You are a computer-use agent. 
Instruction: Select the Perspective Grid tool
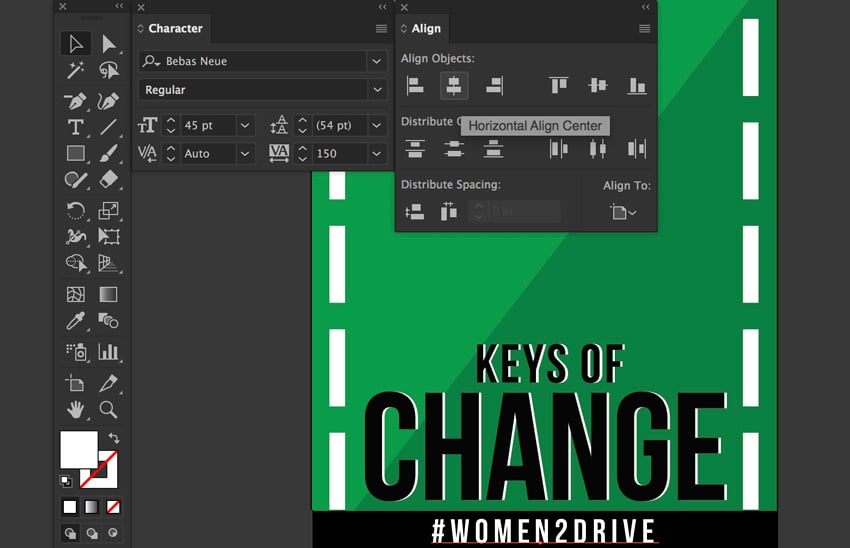pos(108,263)
